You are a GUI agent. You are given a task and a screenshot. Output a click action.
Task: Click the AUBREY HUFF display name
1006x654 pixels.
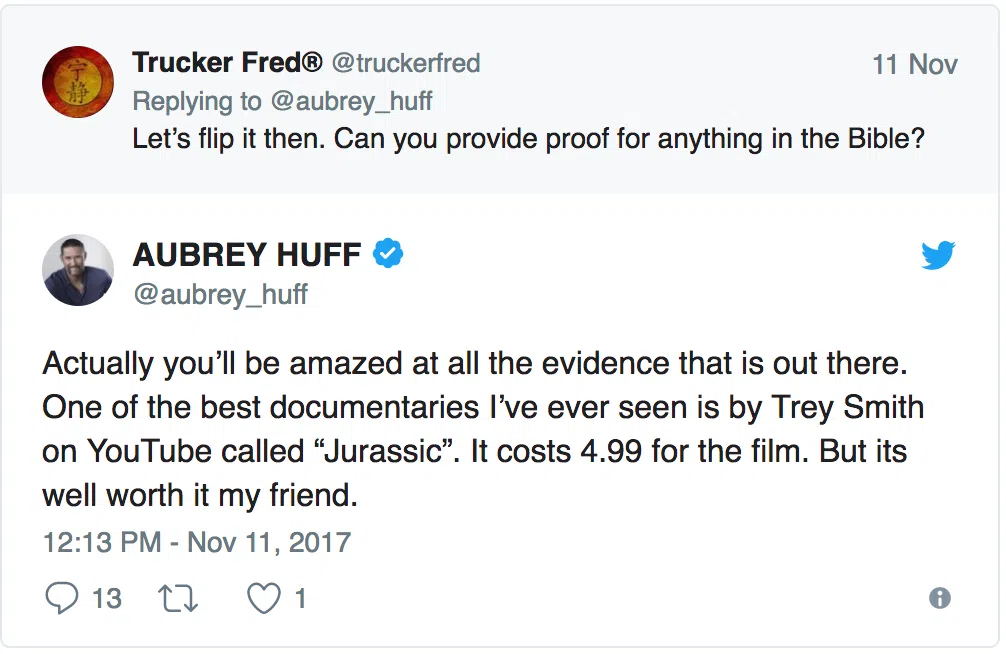(247, 255)
